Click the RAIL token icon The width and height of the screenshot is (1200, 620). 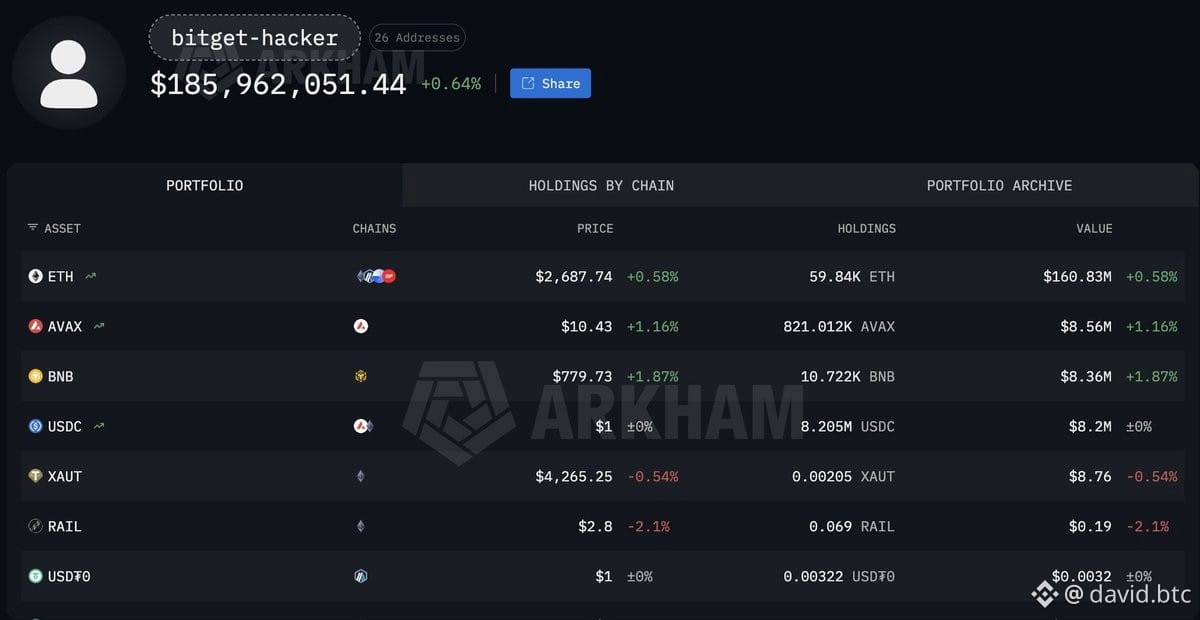[36, 526]
